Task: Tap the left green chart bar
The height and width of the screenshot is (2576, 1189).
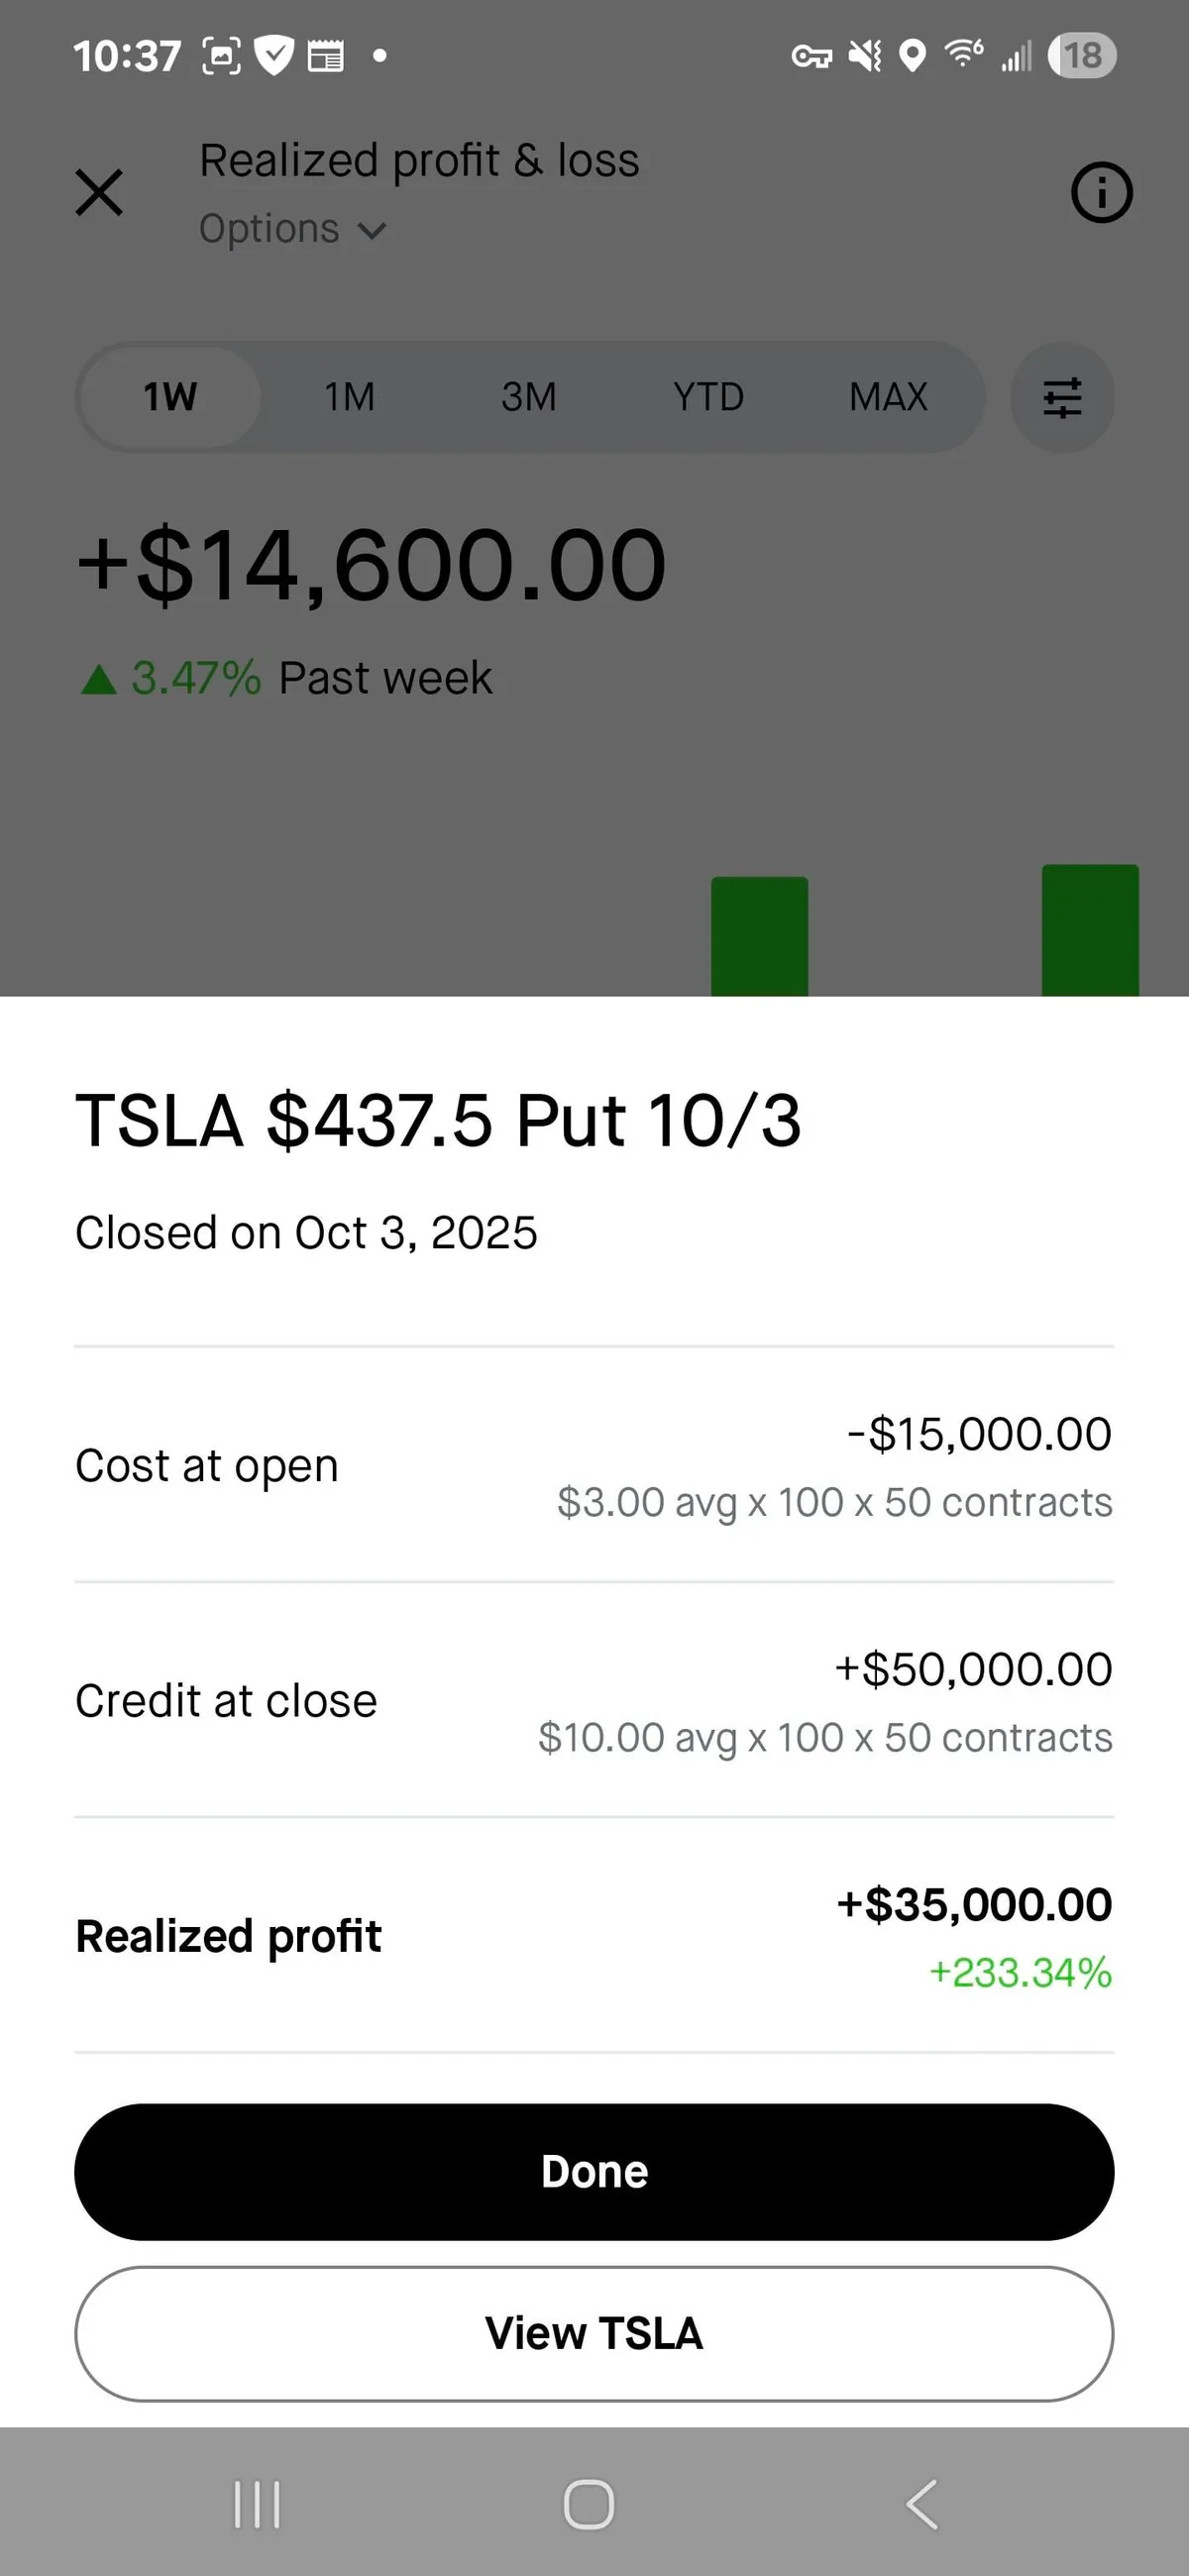Action: [x=759, y=936]
